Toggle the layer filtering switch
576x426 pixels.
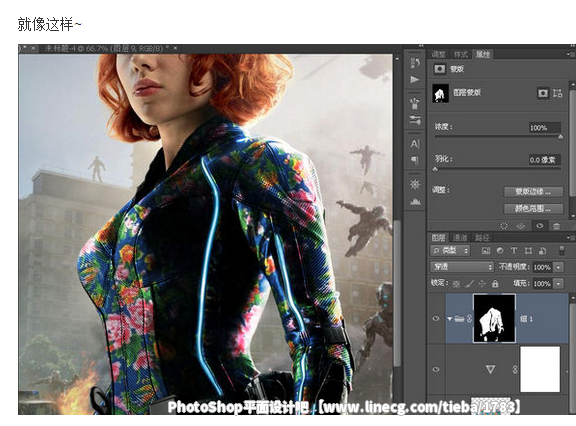(x=562, y=250)
